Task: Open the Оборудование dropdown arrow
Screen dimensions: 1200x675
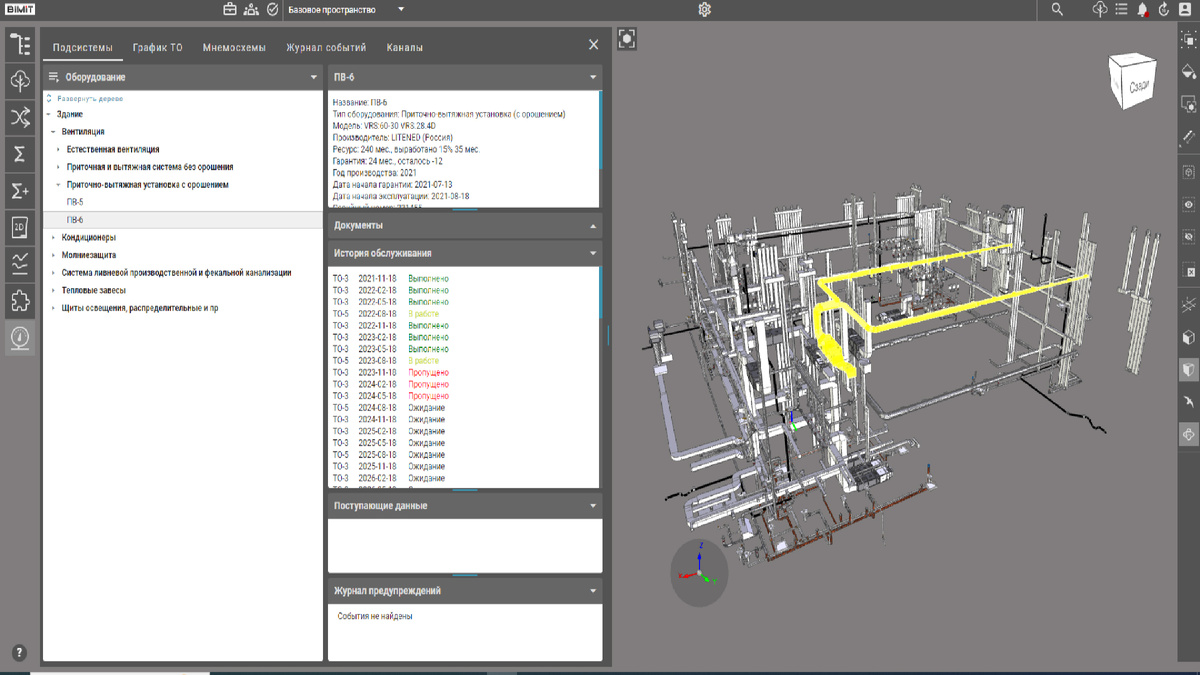Action: [314, 77]
